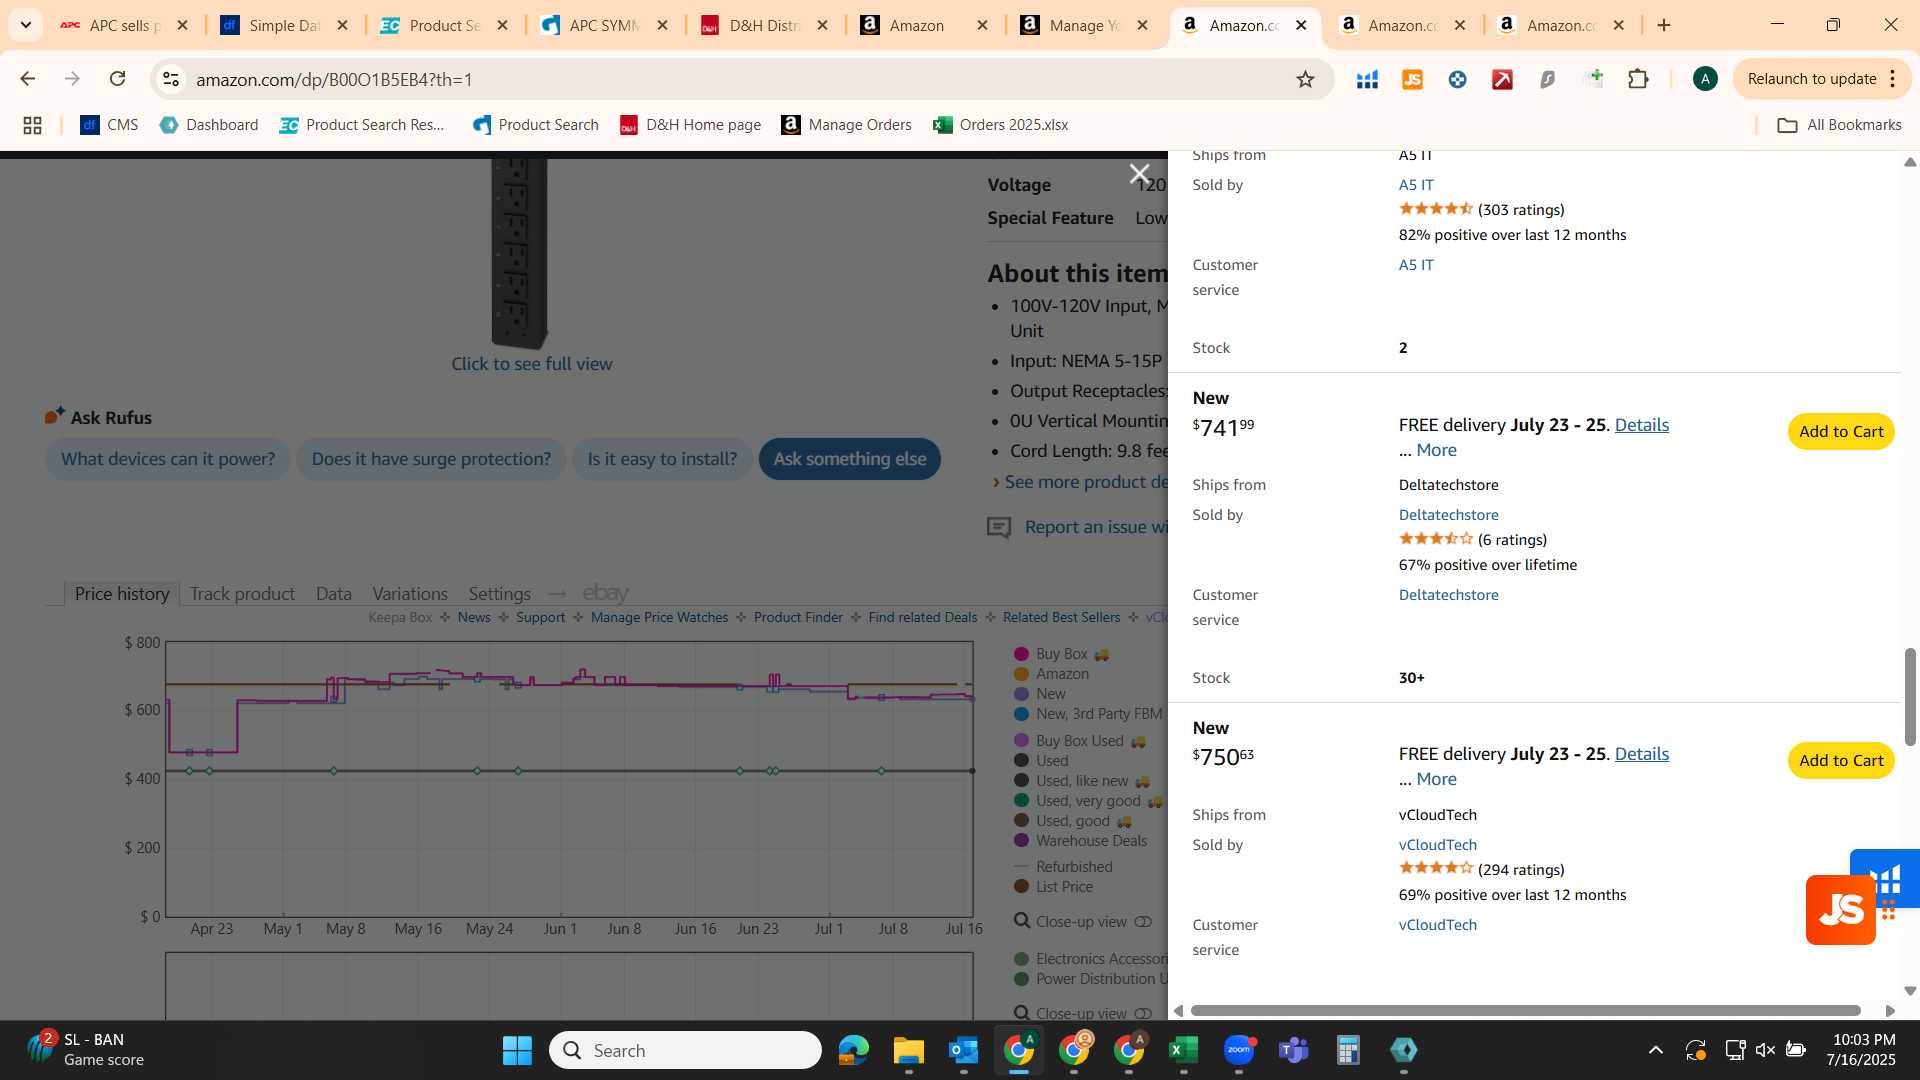
Task: Click the Ask Rufus sparkle icon
Action: [x=54, y=415]
